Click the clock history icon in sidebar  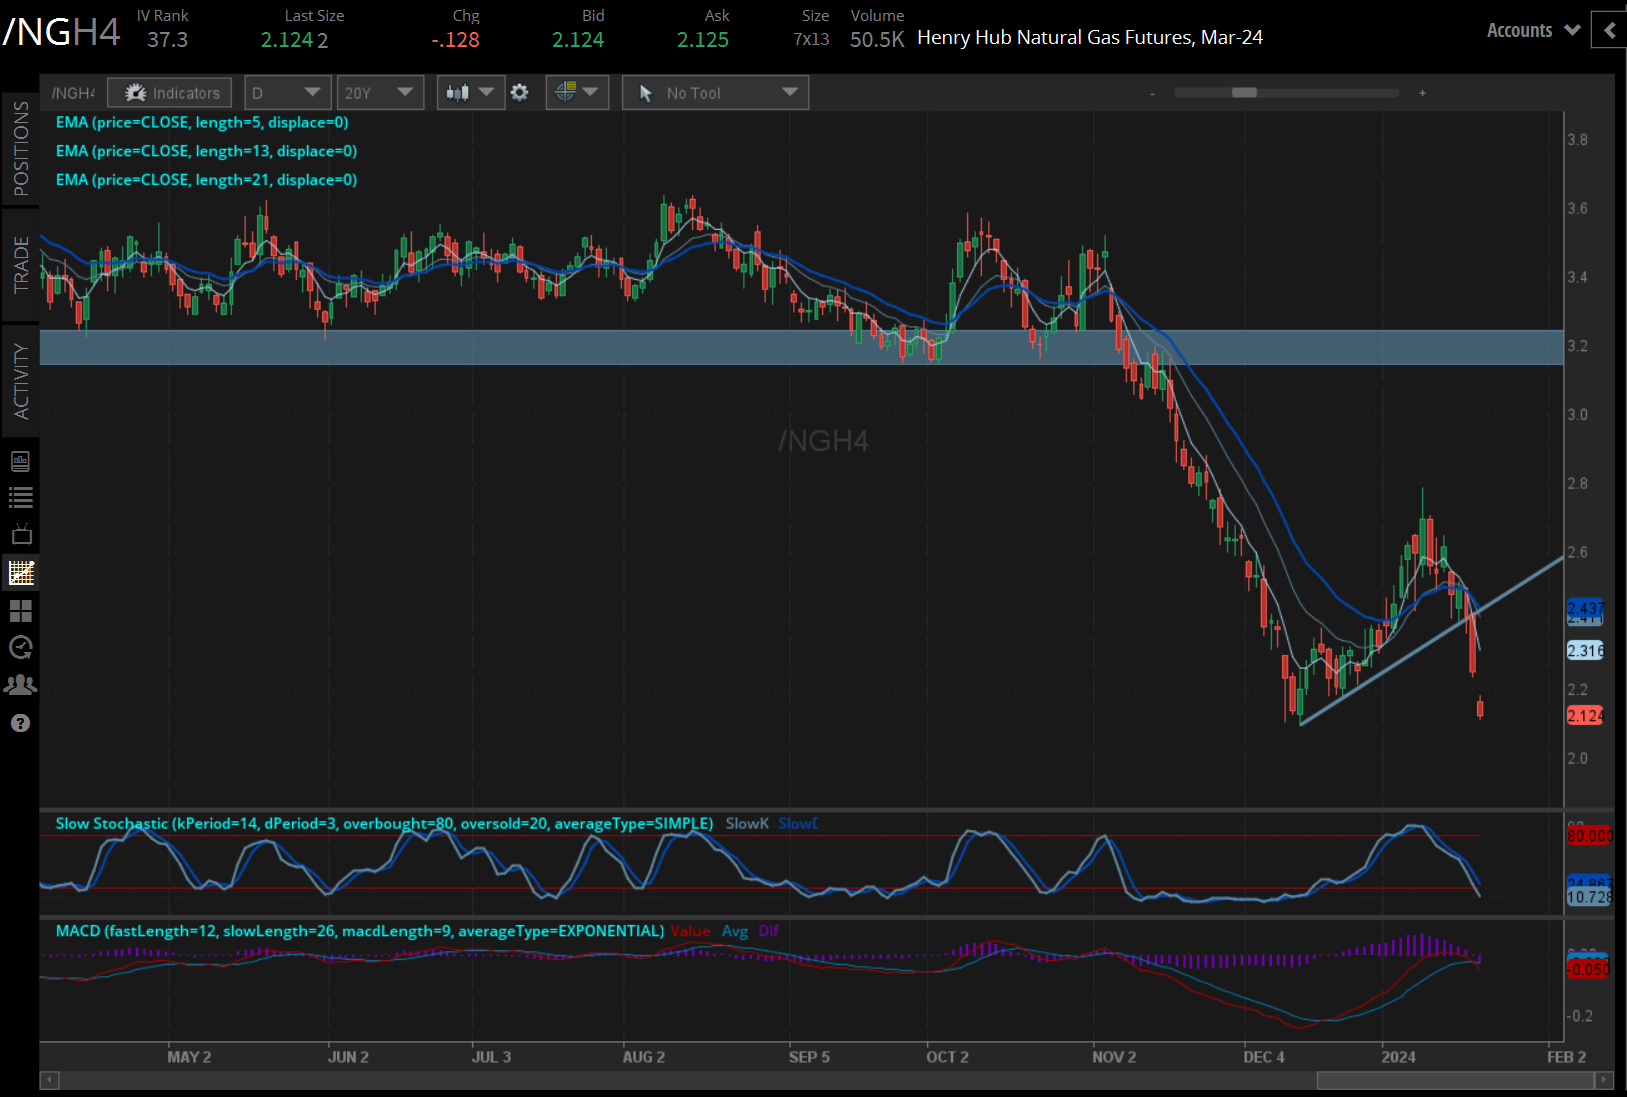tap(20, 647)
